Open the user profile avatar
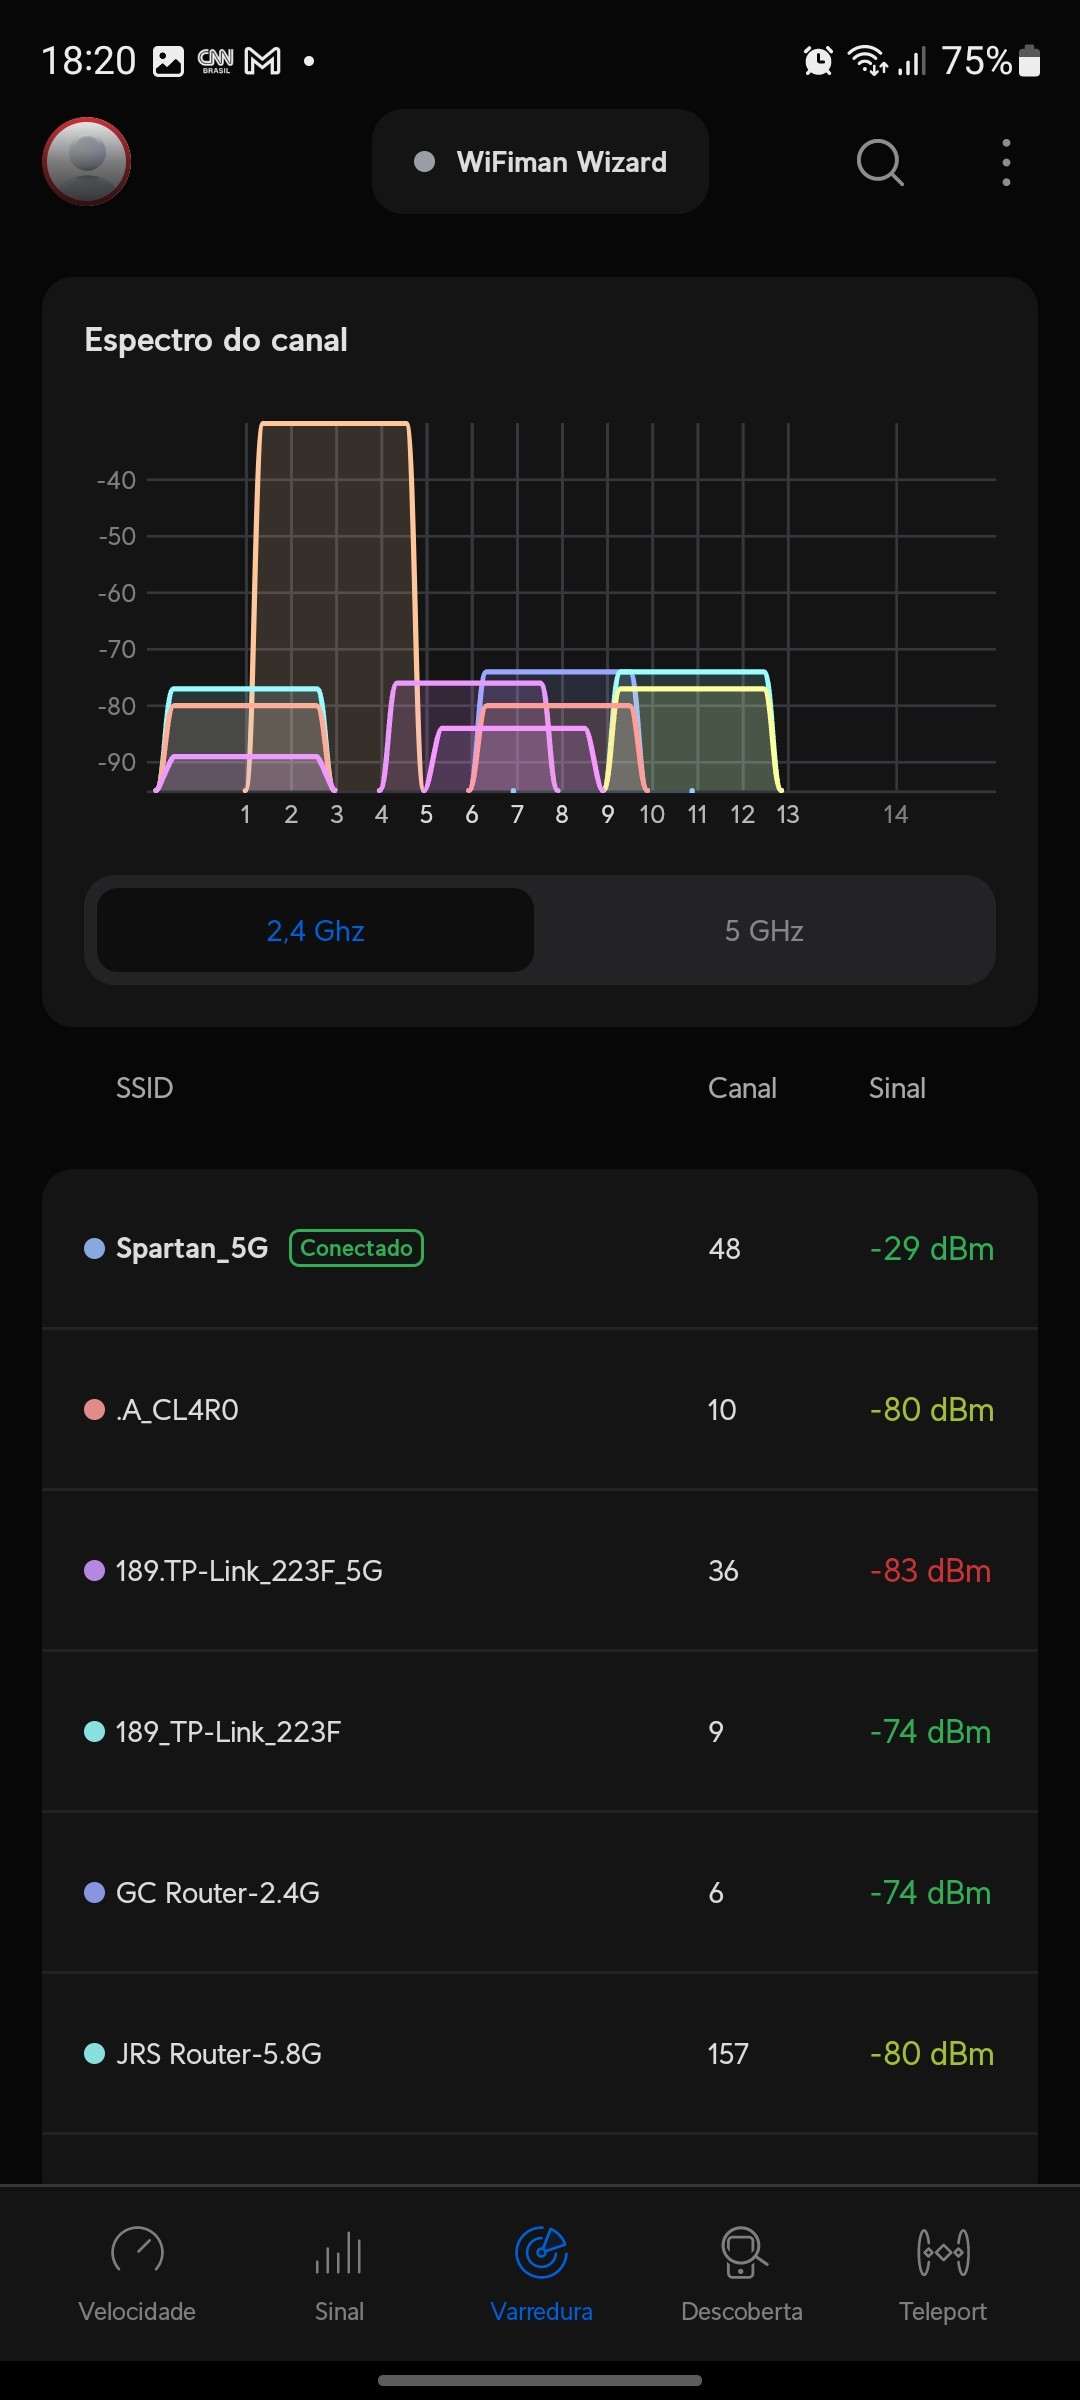Screen dimensions: 1080x2400 pos(86,161)
